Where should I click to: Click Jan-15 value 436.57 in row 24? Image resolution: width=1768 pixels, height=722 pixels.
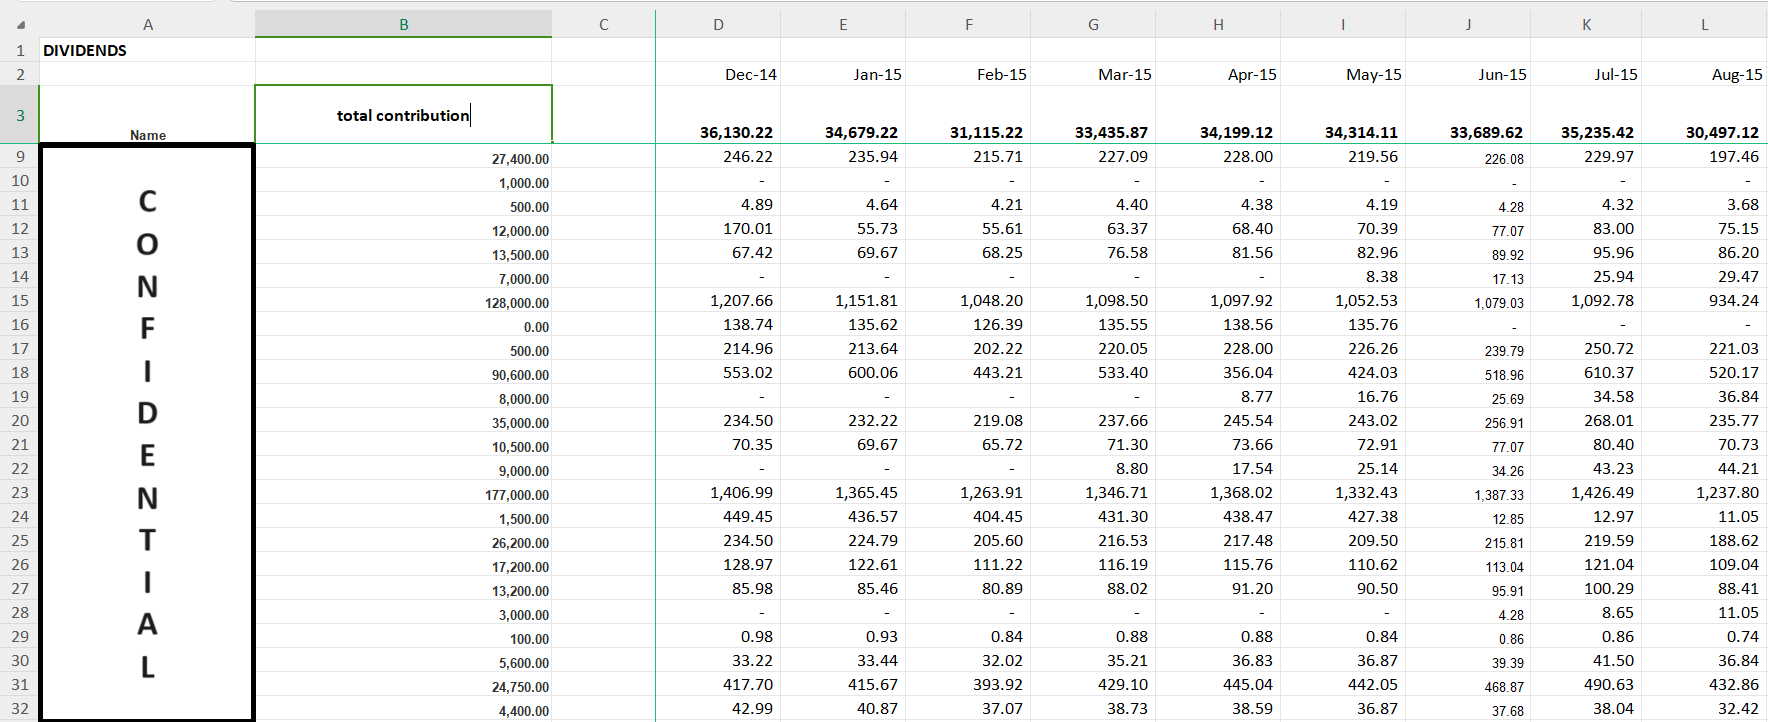843,516
